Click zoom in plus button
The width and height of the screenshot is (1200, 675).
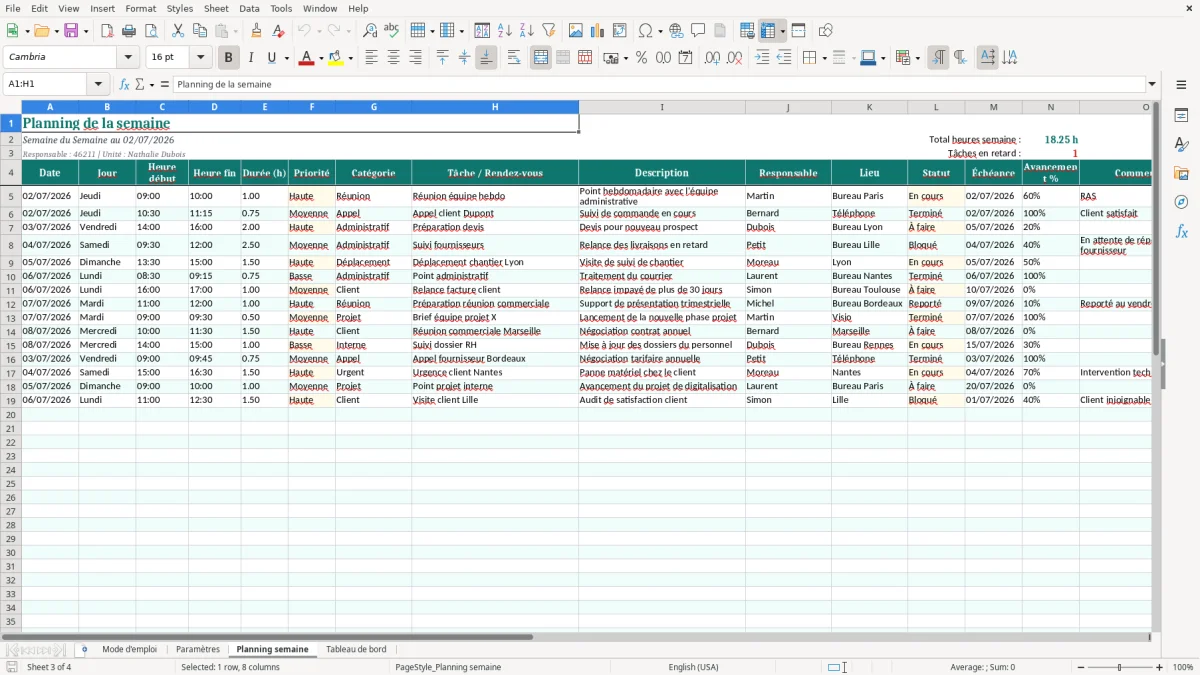1159,667
